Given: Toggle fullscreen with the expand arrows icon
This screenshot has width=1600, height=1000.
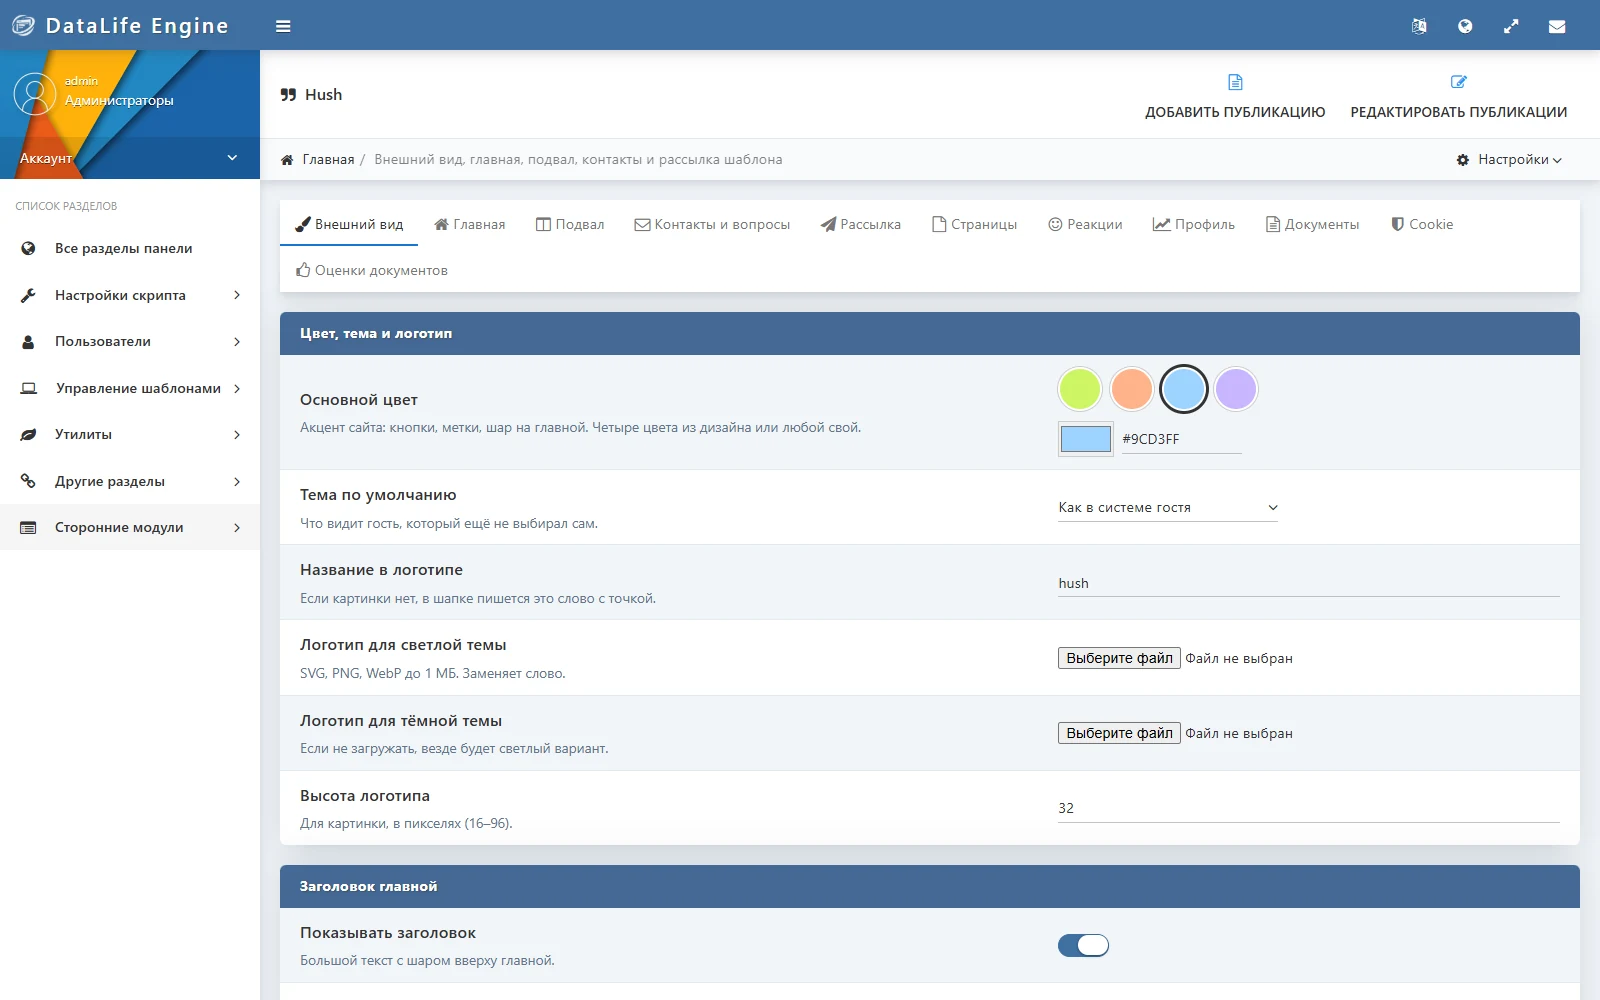Looking at the screenshot, I should pos(1511,26).
